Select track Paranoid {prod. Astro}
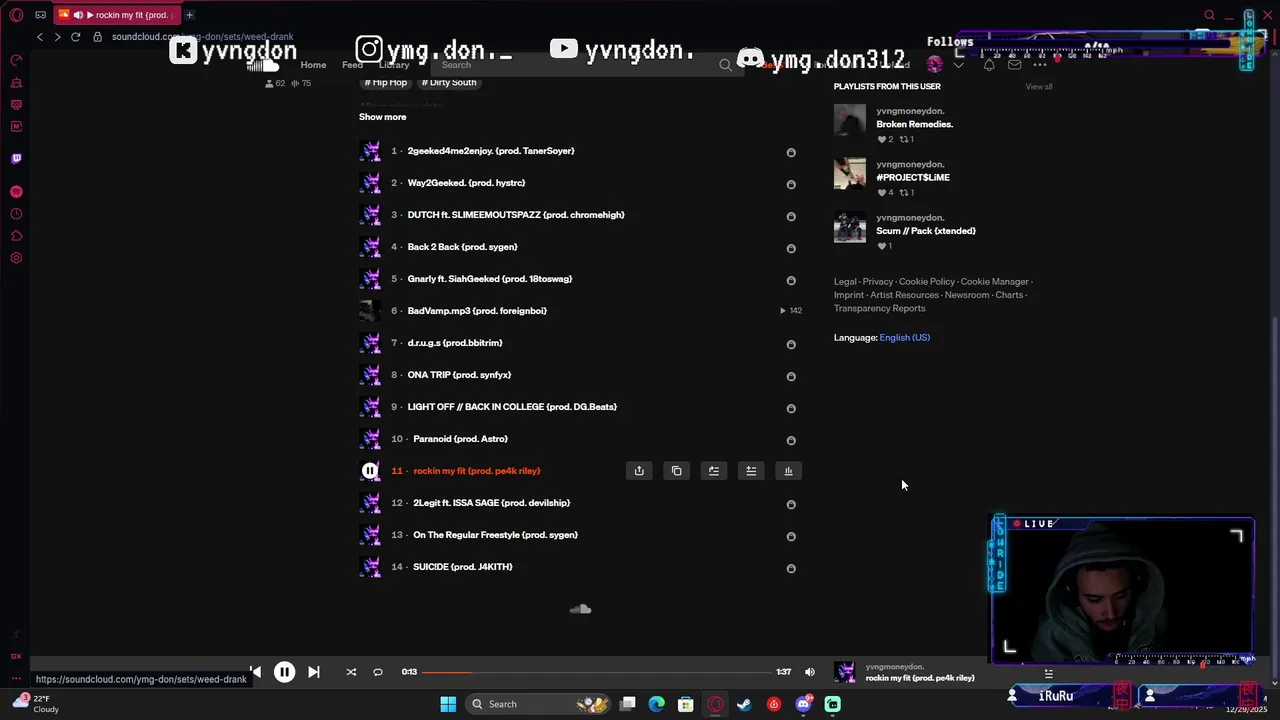Screen dimensions: 1280x720 click(x=460, y=439)
